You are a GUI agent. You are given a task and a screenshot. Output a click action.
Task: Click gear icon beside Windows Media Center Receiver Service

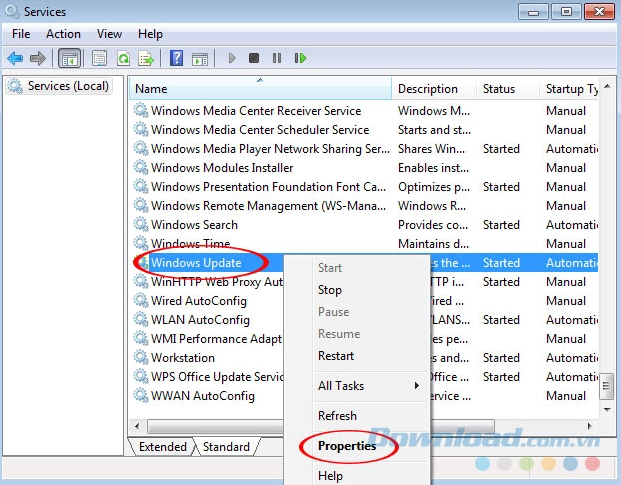(x=141, y=110)
